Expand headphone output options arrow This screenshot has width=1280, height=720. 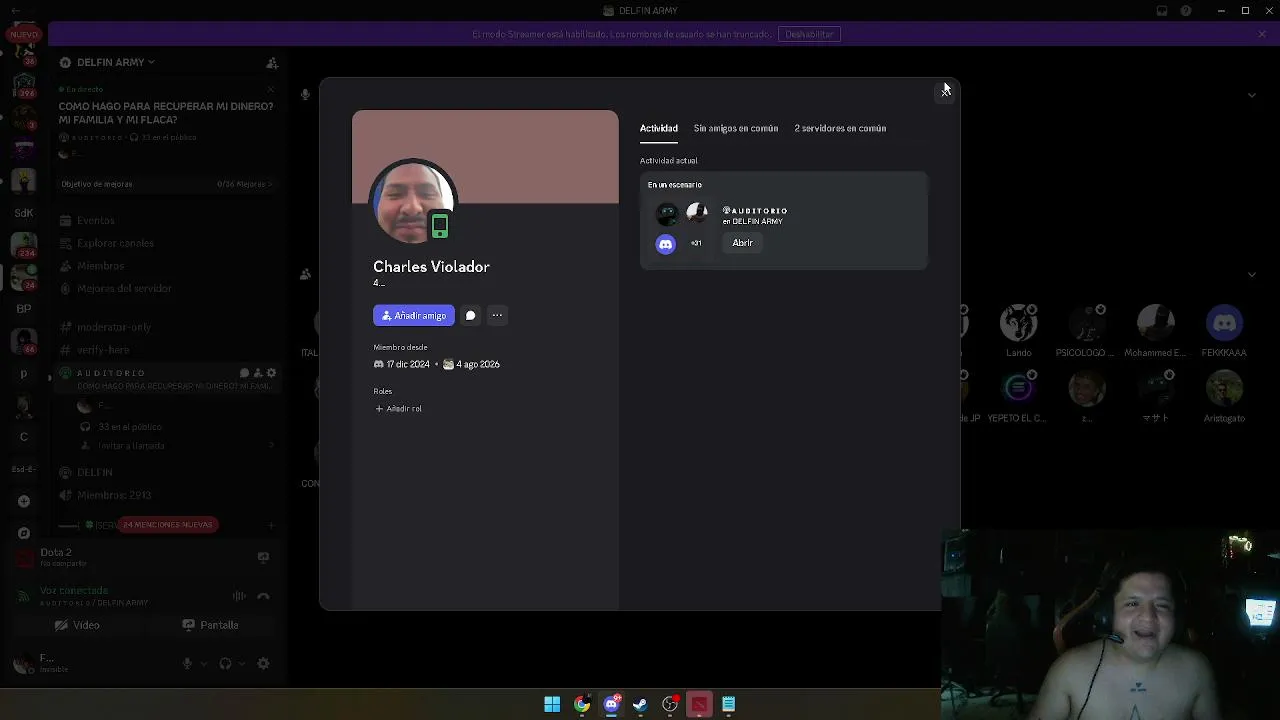pos(242,664)
